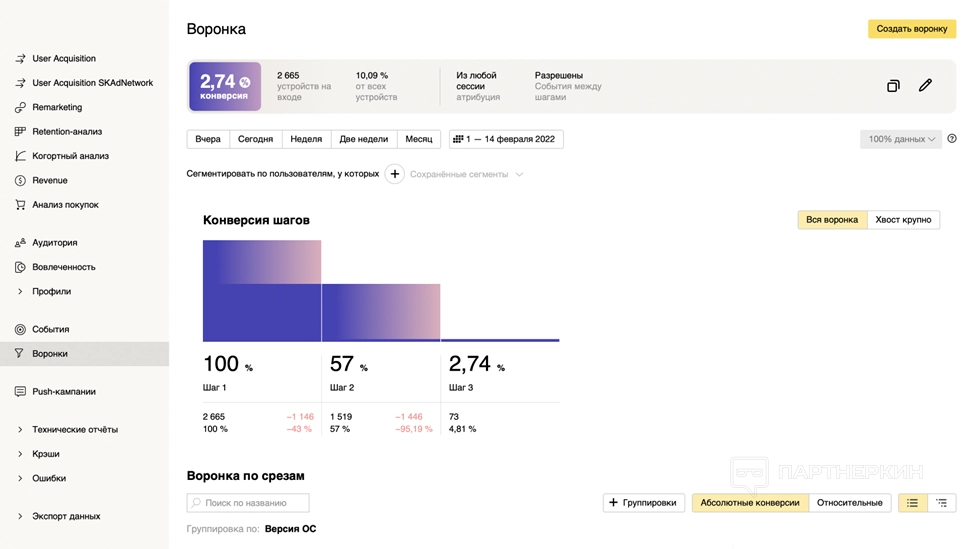Viewport: 974px width, 549px height.
Task: Select Относительные conversions mode
Action: (849, 503)
